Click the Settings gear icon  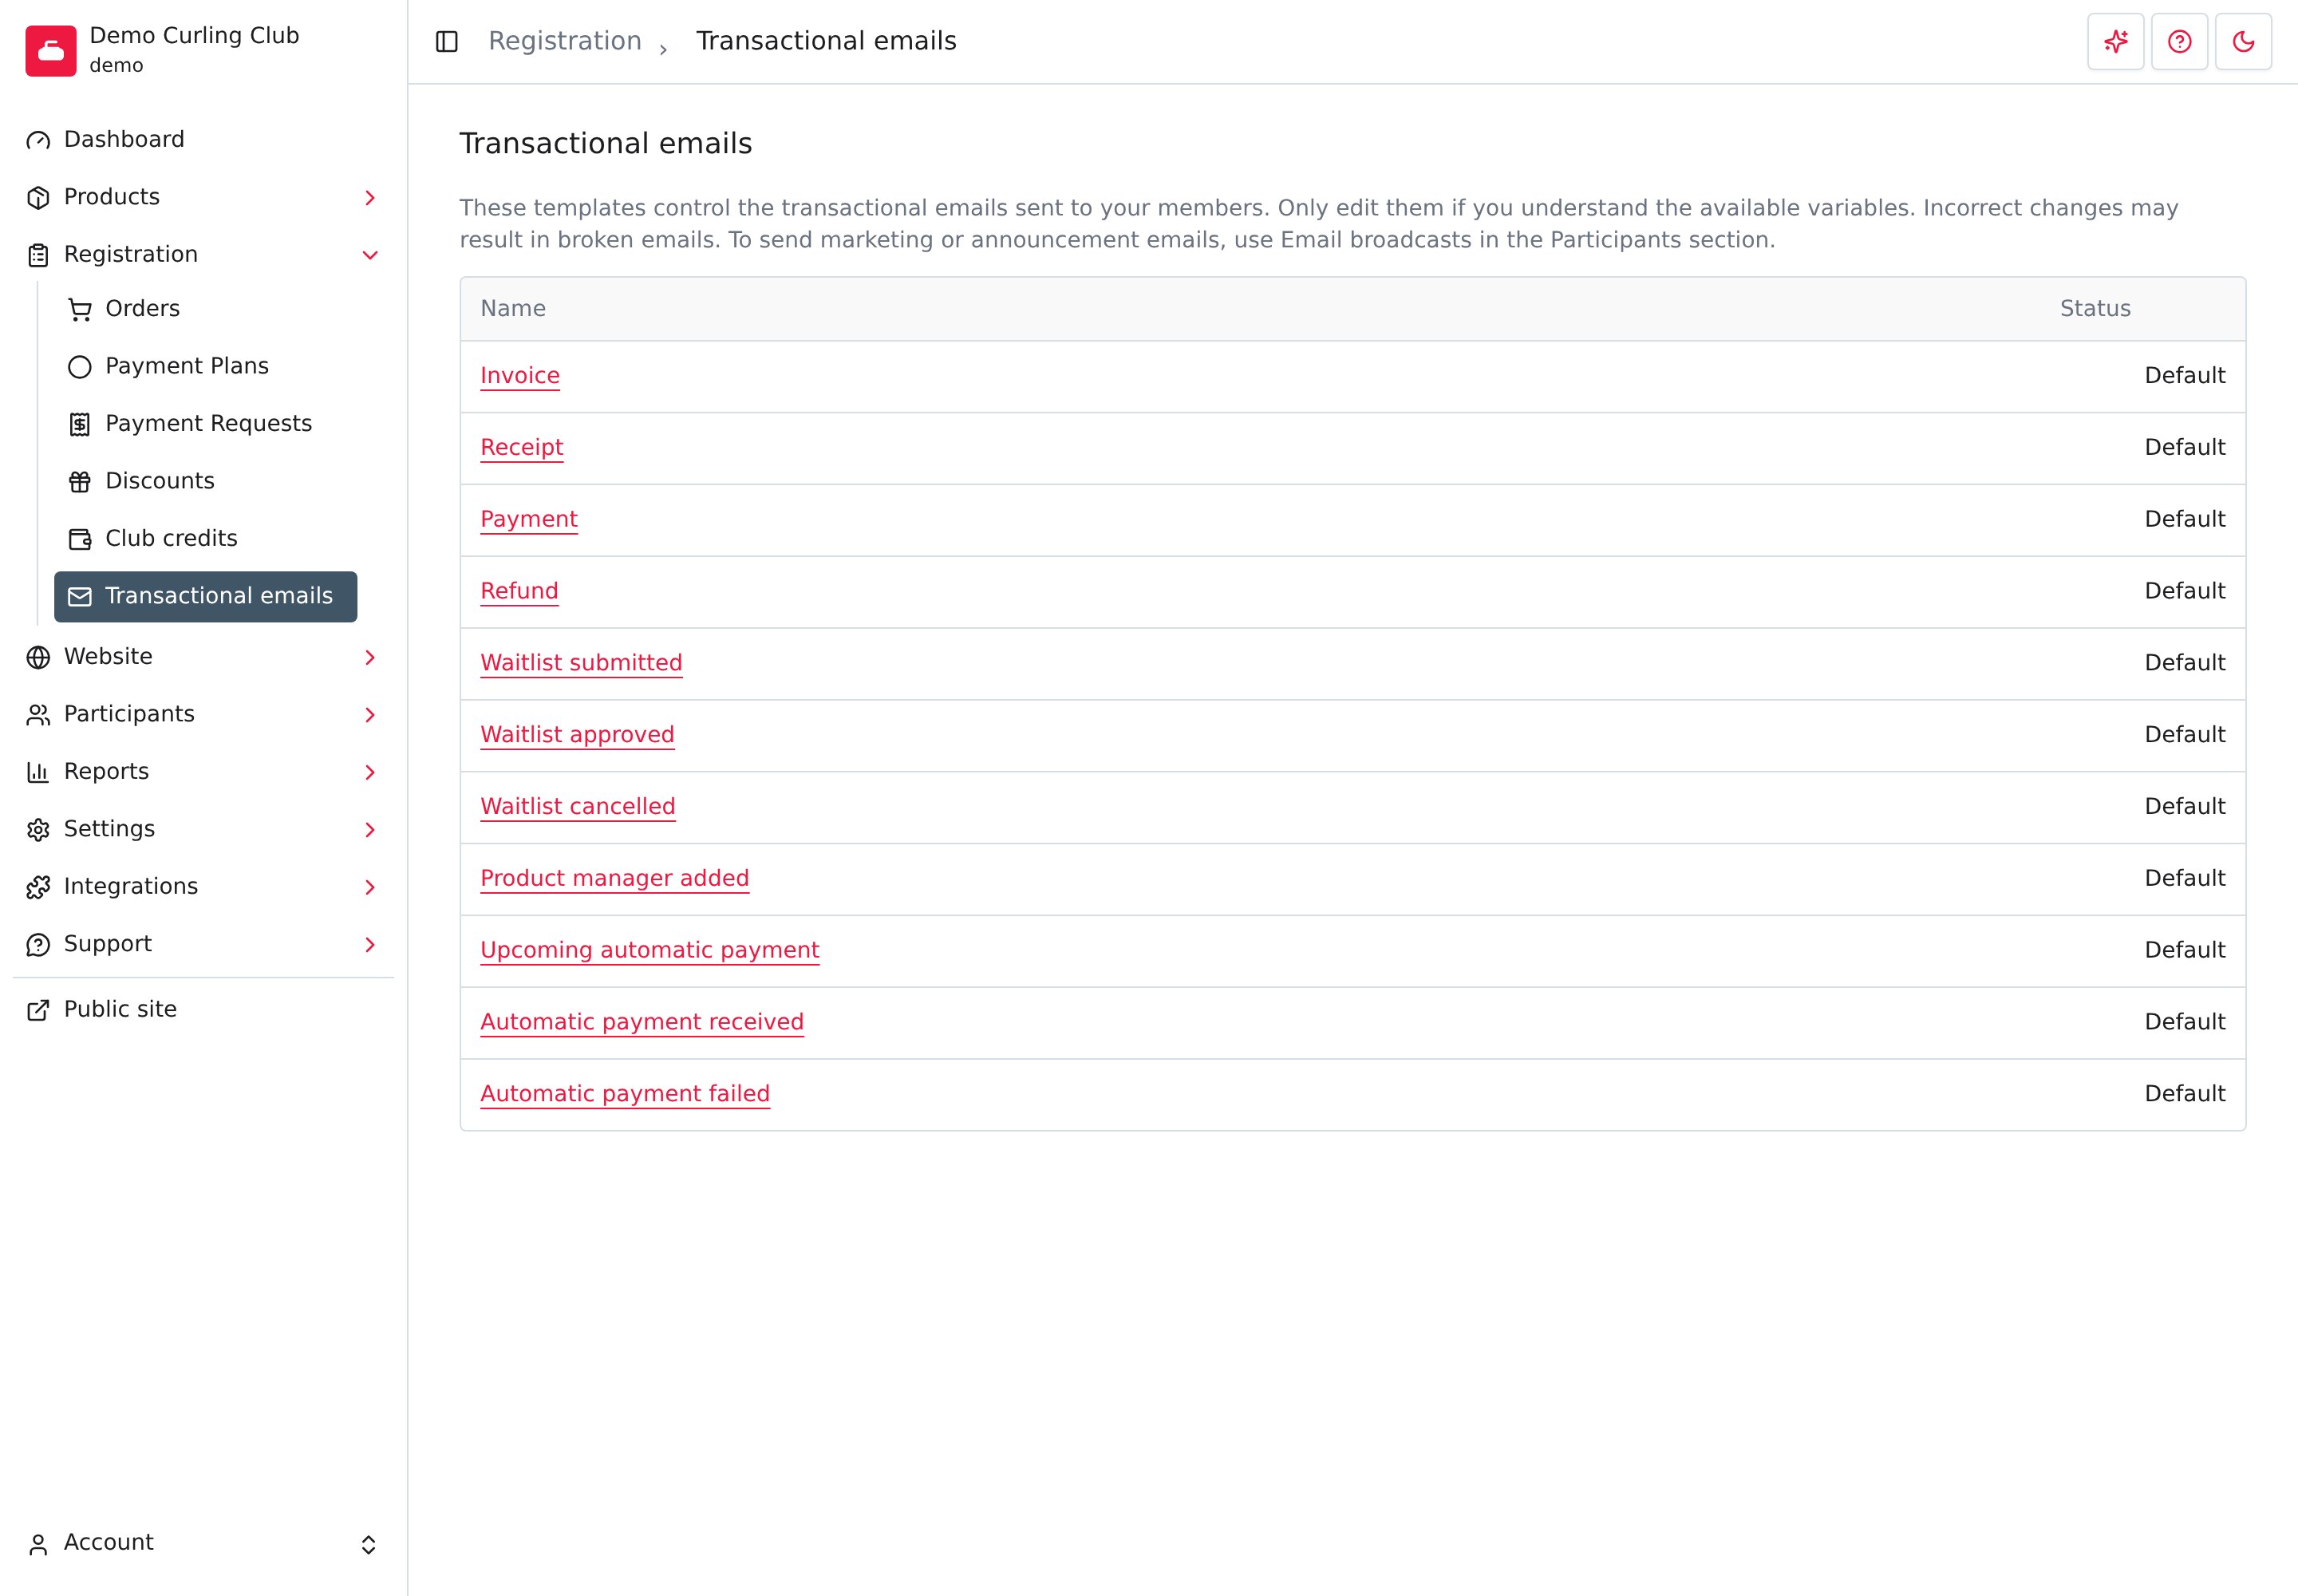[38, 830]
